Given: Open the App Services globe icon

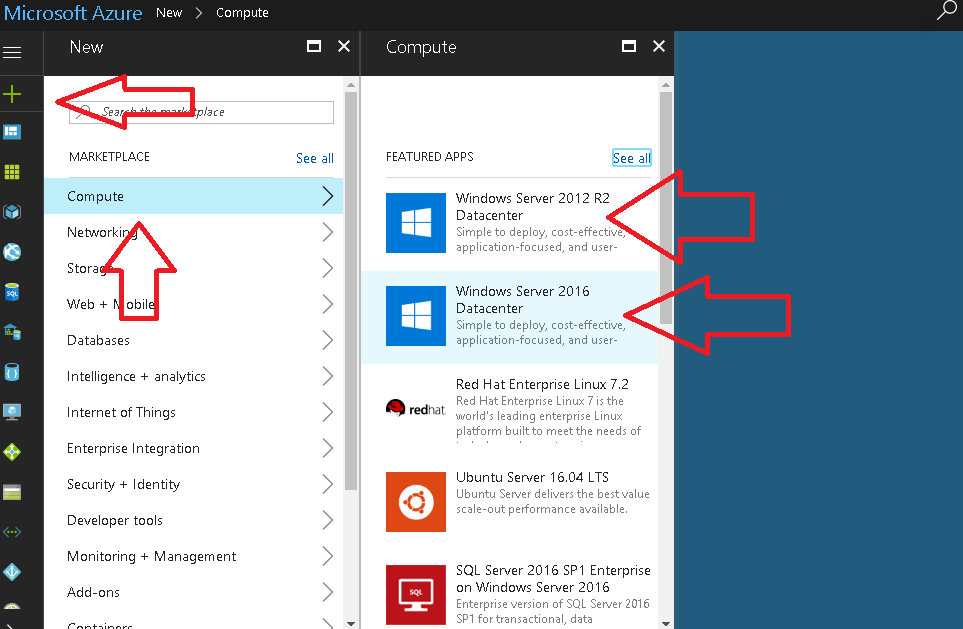Looking at the screenshot, I should click(x=12, y=252).
